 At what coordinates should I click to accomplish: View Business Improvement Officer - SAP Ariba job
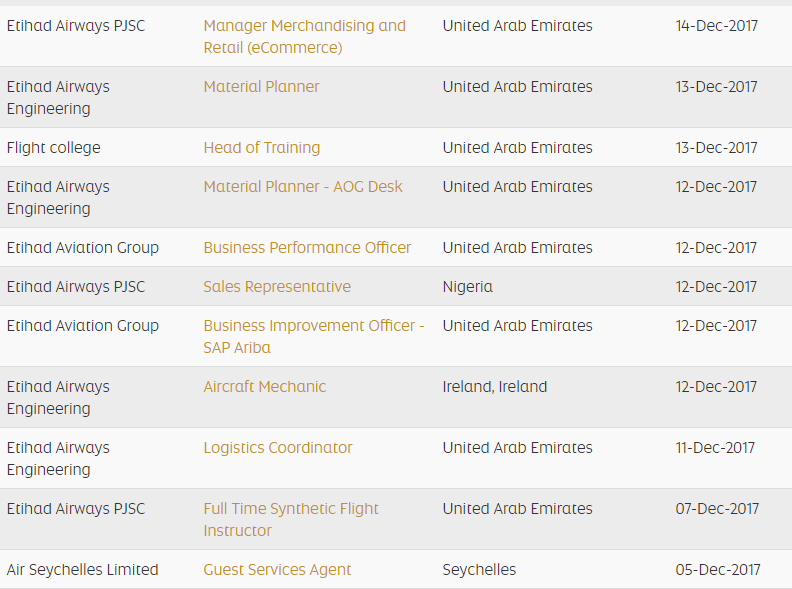click(x=313, y=336)
